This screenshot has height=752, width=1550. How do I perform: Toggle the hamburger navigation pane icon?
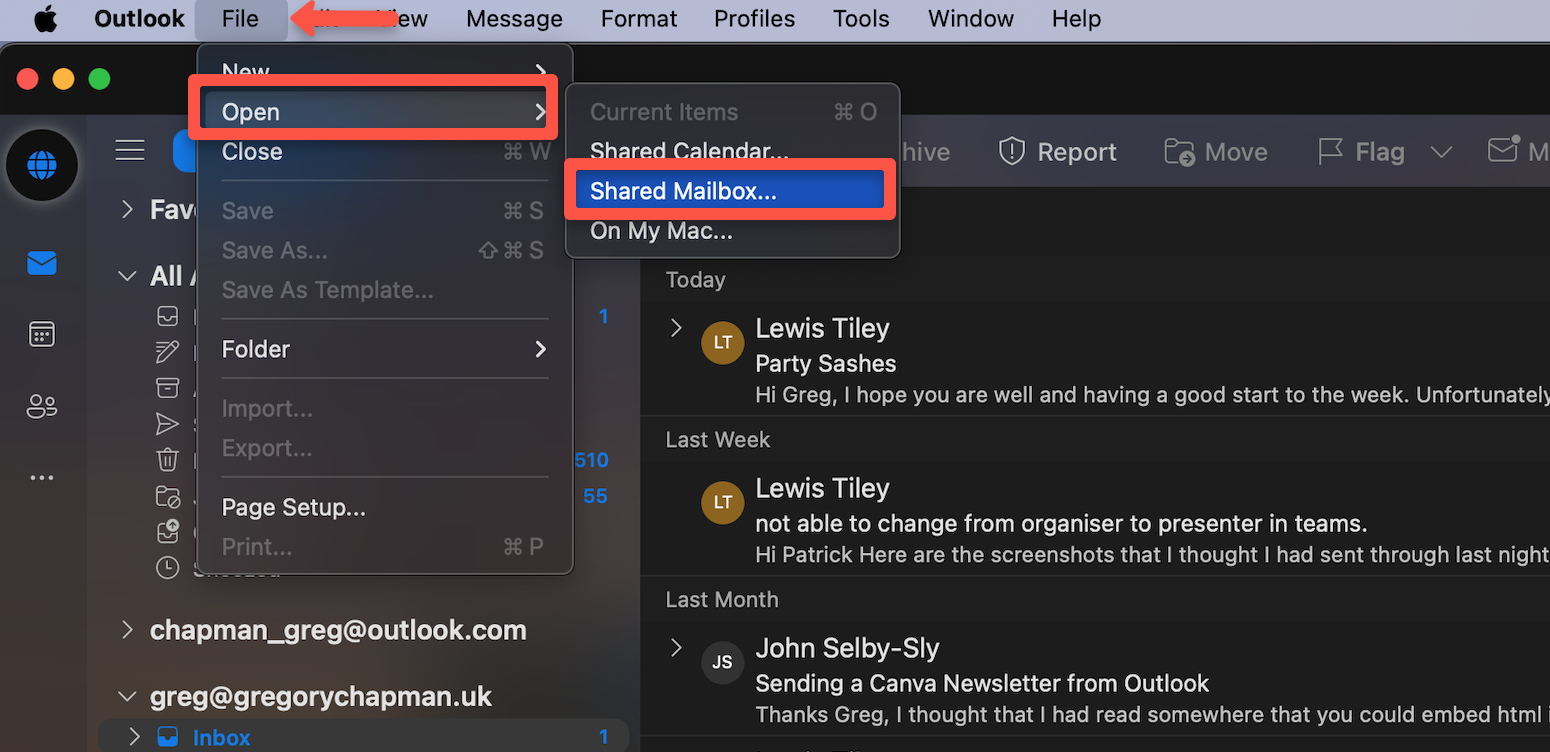click(130, 151)
